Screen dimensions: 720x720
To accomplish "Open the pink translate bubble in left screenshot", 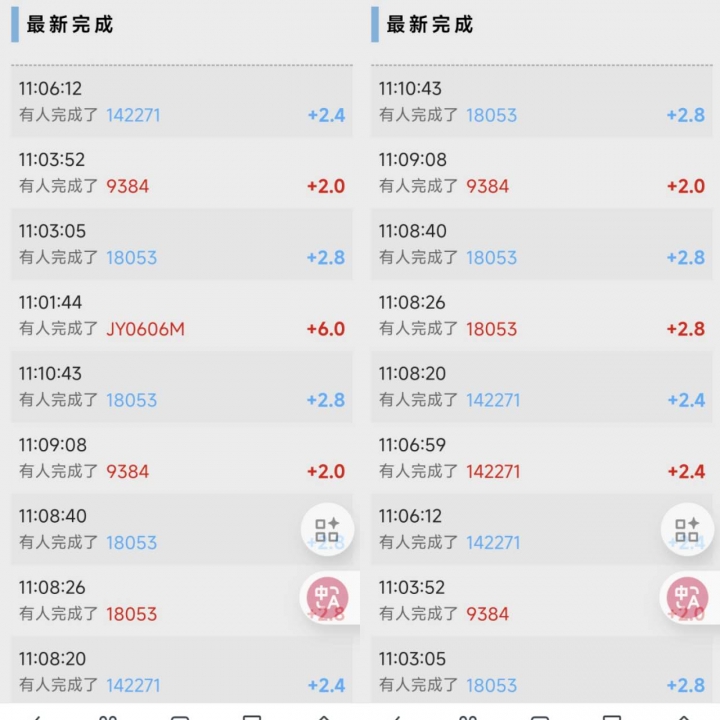I will pos(327,597).
